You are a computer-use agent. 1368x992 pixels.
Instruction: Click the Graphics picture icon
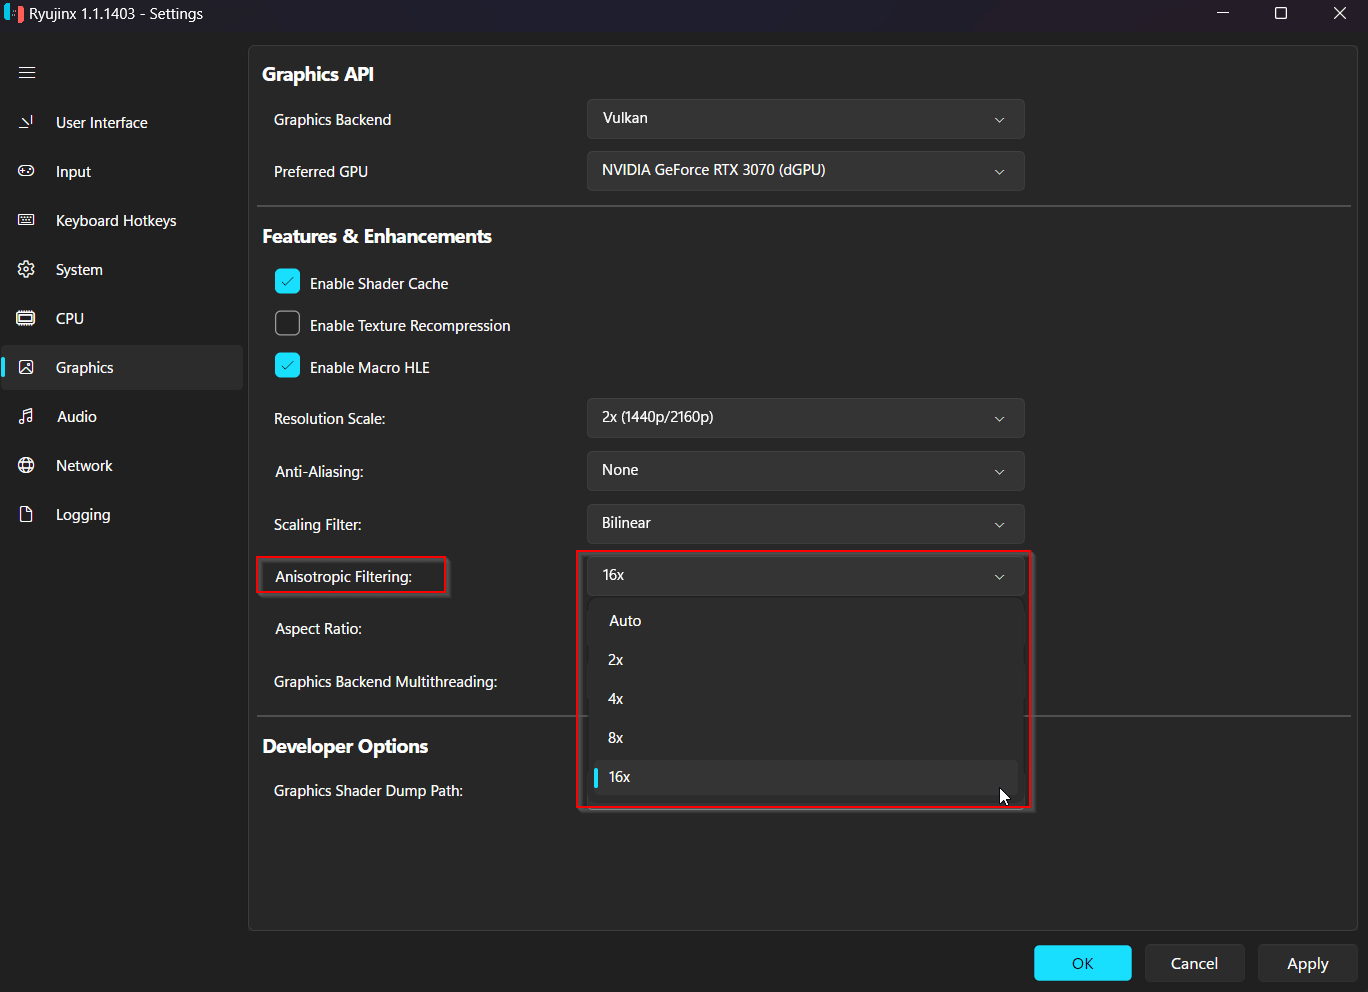click(x=27, y=367)
